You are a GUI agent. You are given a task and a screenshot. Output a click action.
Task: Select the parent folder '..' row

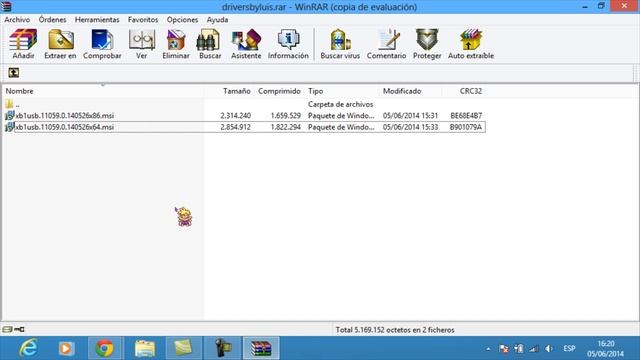point(244,104)
